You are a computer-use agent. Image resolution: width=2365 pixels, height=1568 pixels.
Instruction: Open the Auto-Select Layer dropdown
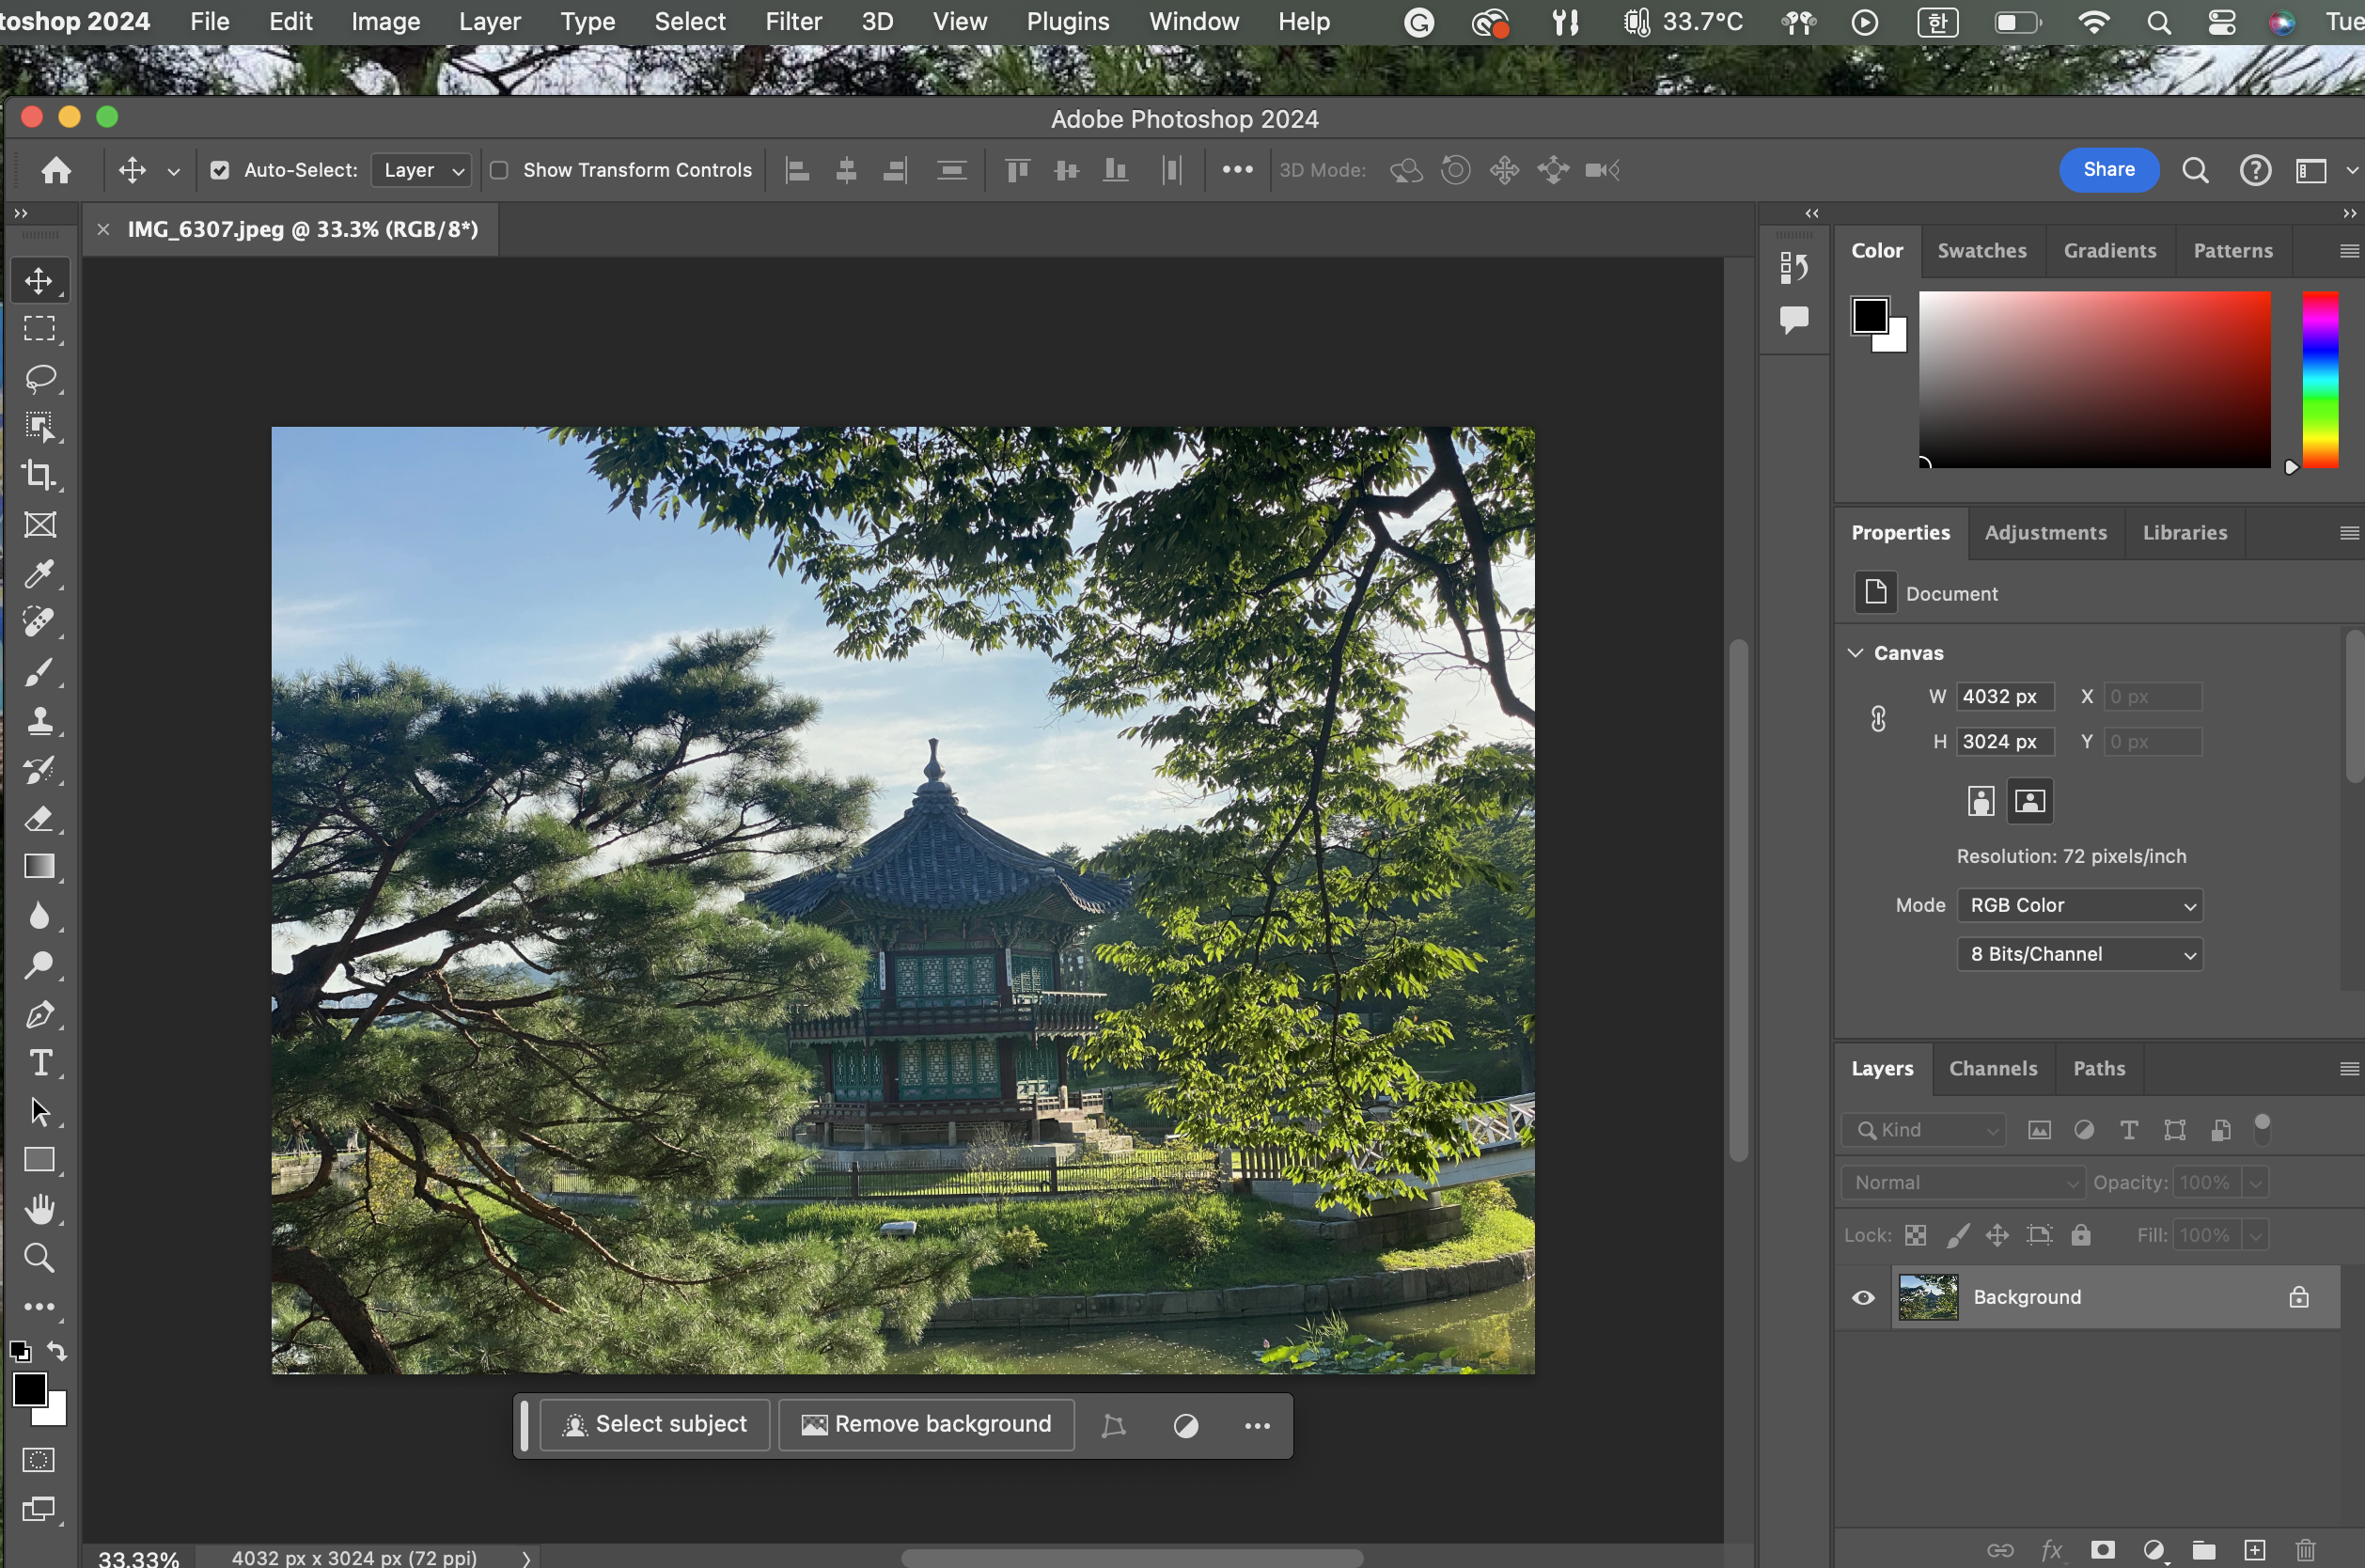pyautogui.click(x=422, y=170)
